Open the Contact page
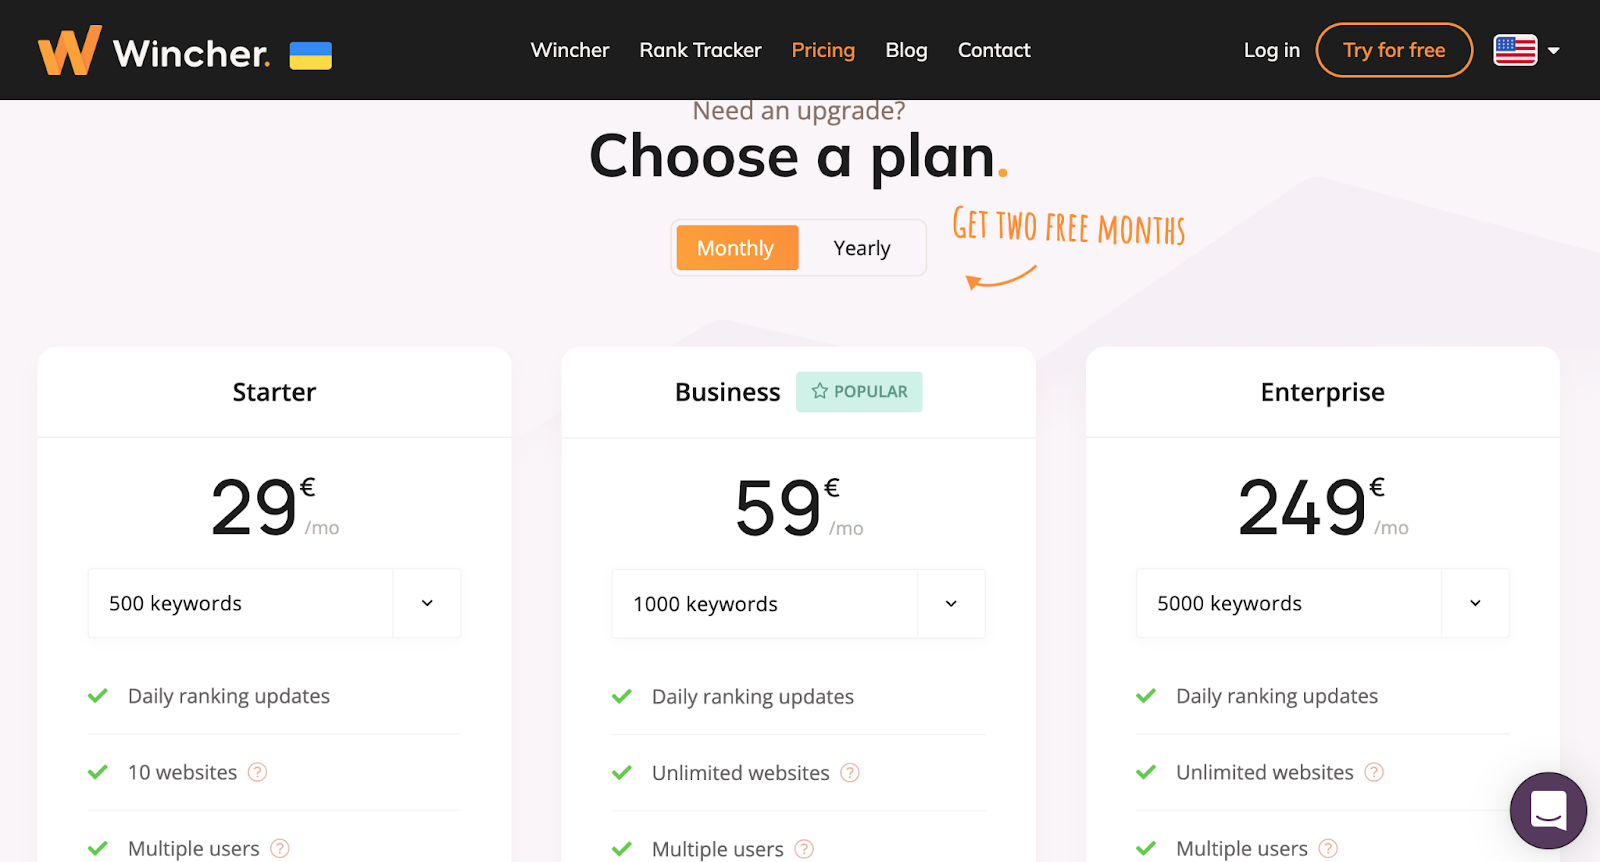This screenshot has height=862, width=1600. tap(994, 50)
